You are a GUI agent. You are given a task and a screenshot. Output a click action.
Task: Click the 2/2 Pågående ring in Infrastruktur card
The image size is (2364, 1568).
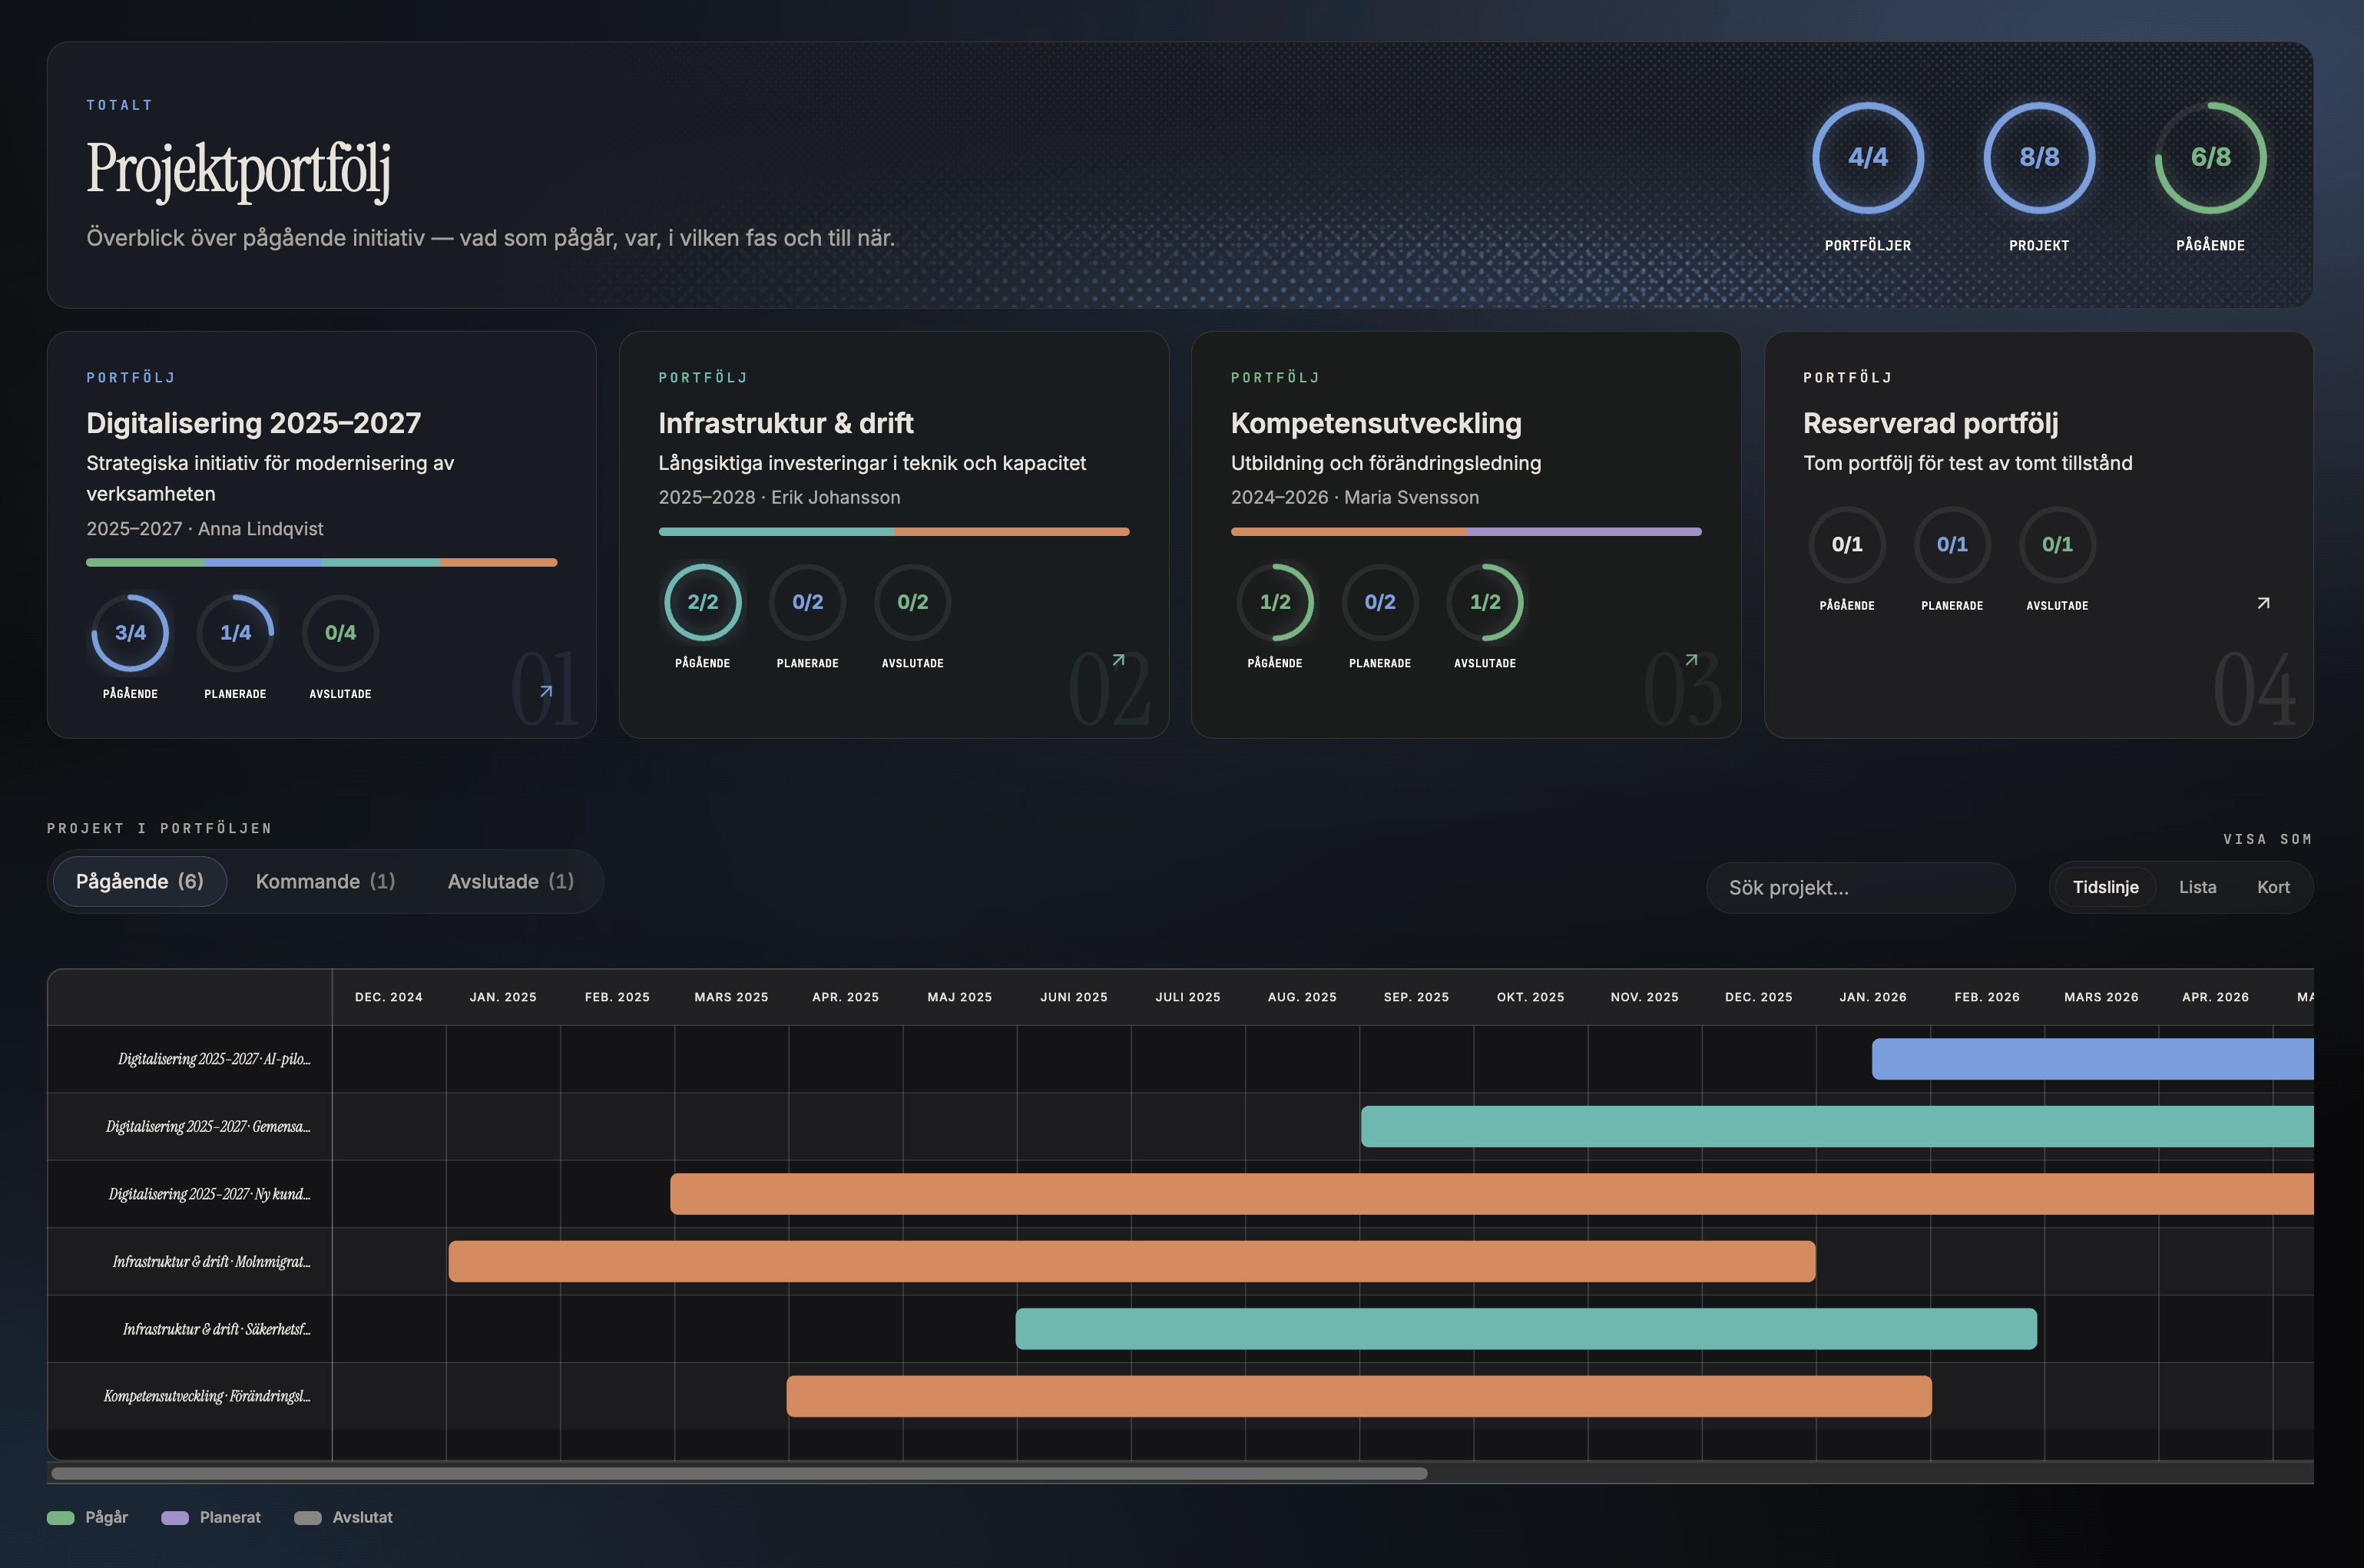coord(703,602)
